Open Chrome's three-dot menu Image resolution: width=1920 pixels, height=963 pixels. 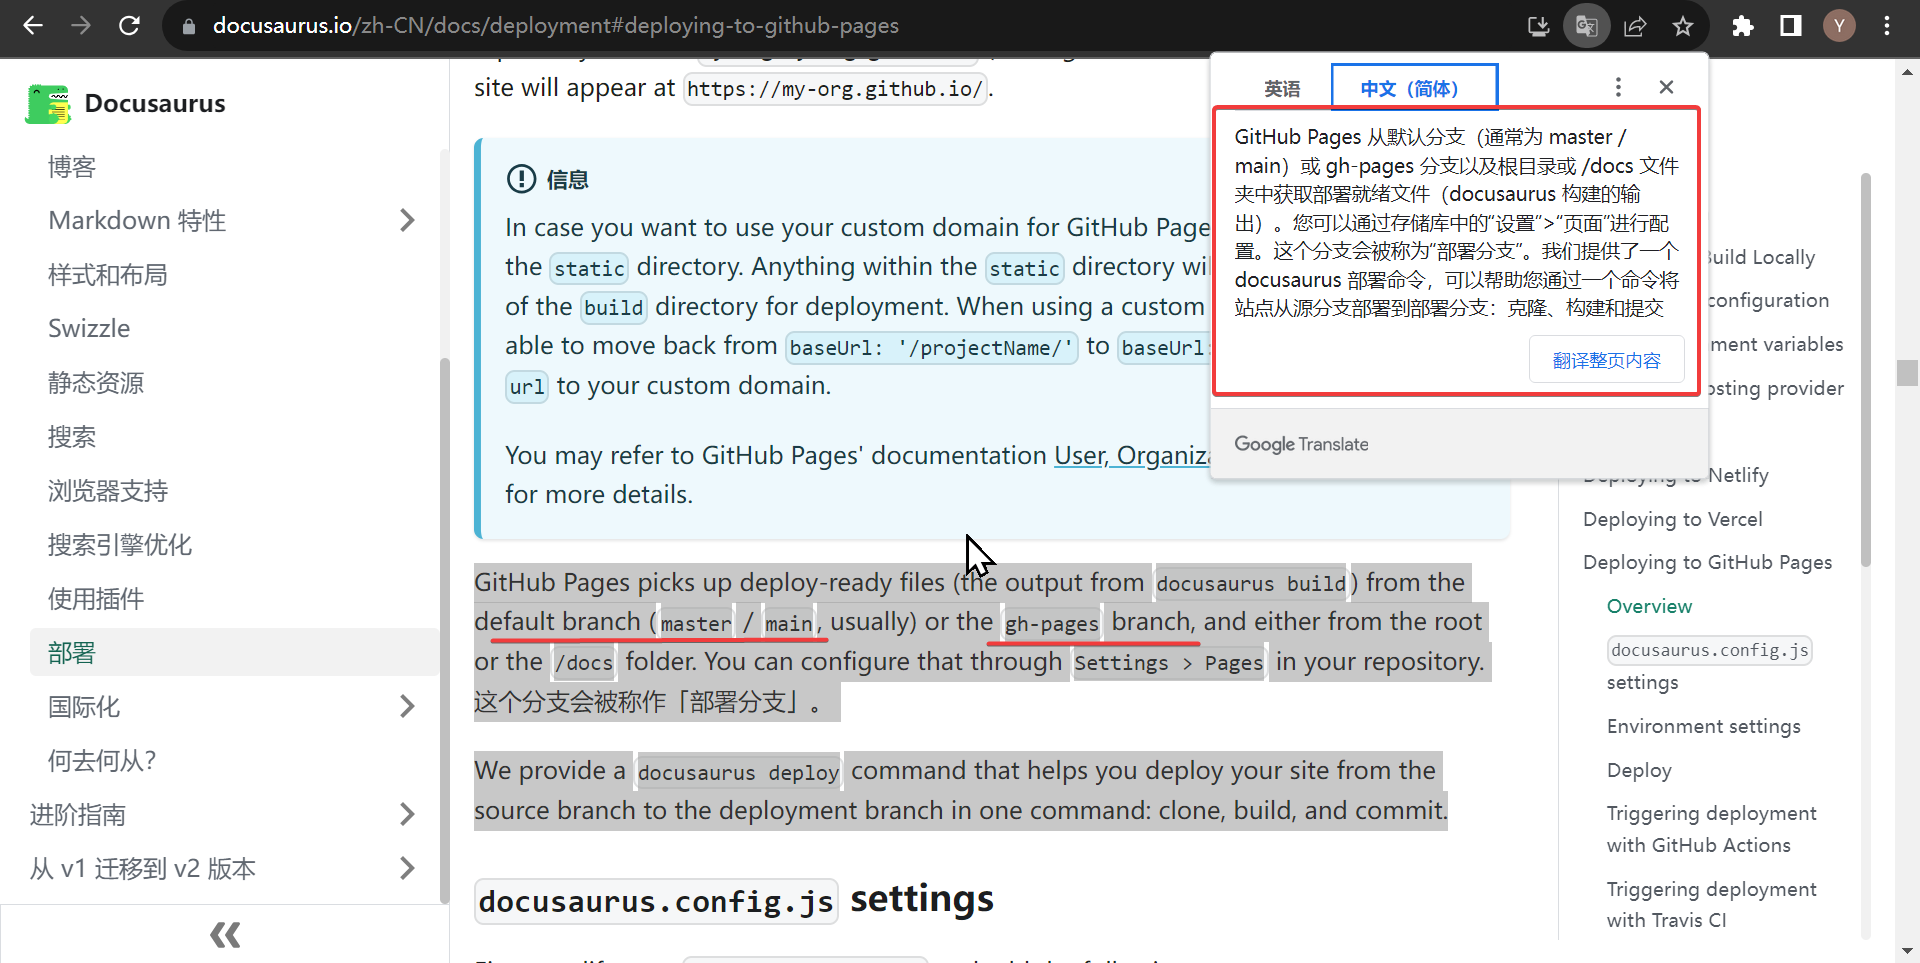click(1887, 26)
